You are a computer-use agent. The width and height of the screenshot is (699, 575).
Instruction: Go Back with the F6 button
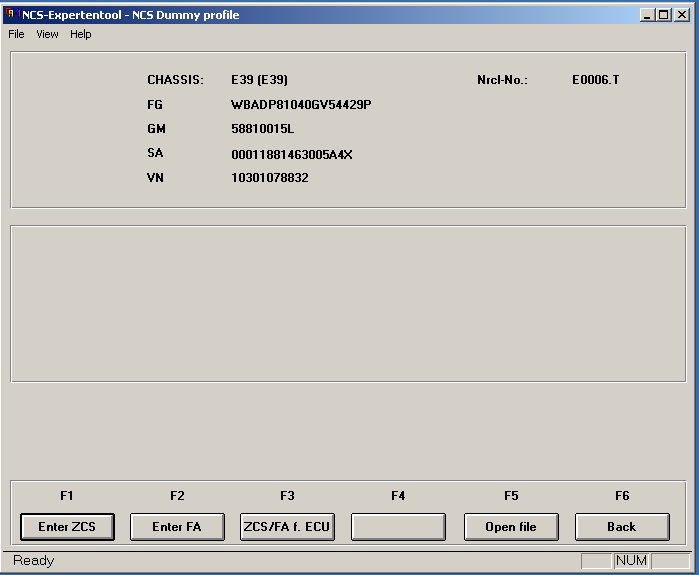622,527
